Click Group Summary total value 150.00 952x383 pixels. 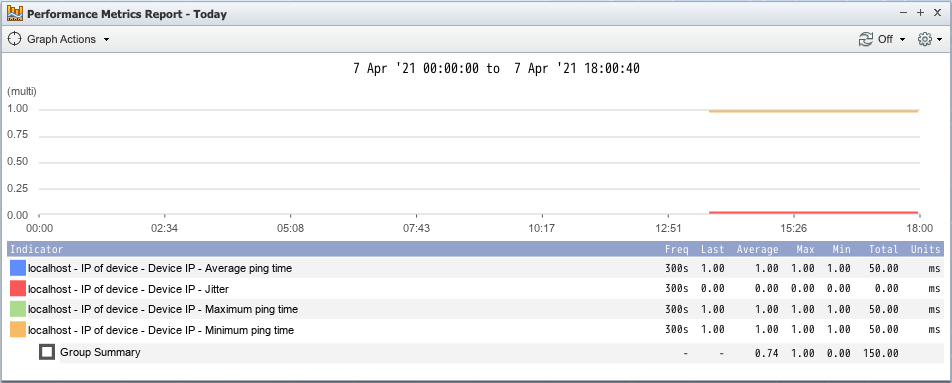[x=880, y=353]
